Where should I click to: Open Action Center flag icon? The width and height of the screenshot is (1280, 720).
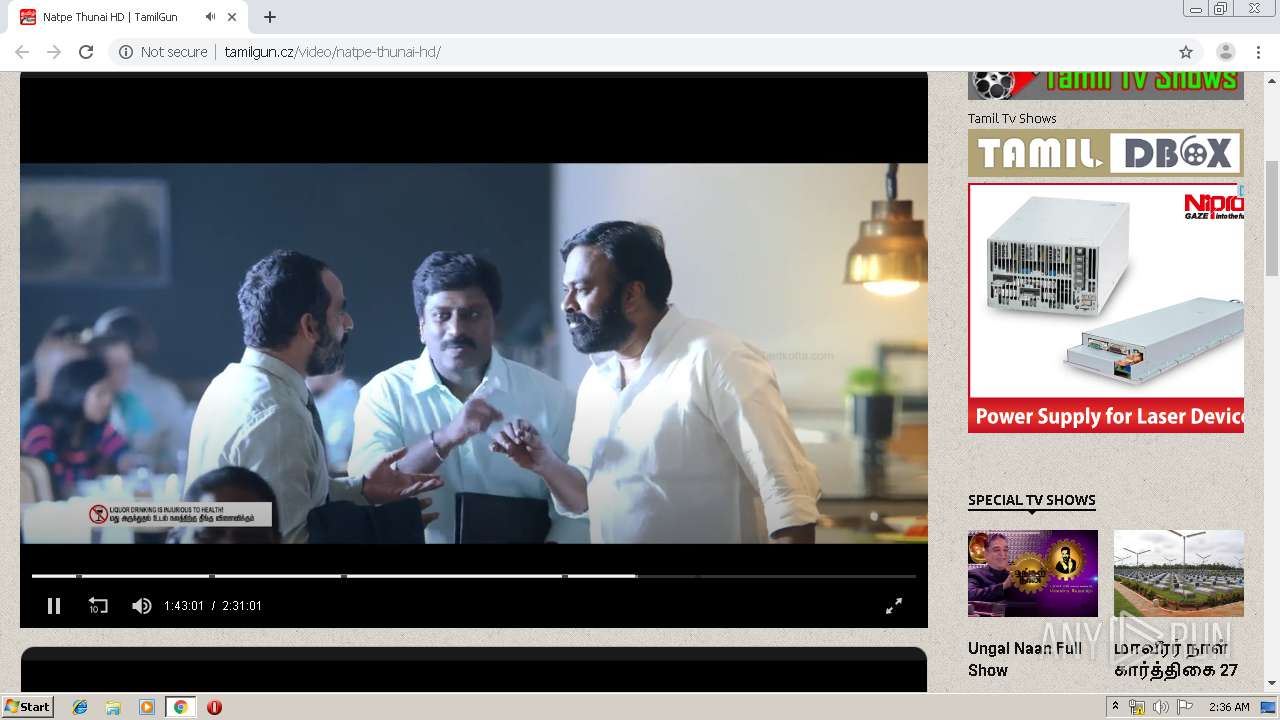pyautogui.click(x=1184, y=707)
